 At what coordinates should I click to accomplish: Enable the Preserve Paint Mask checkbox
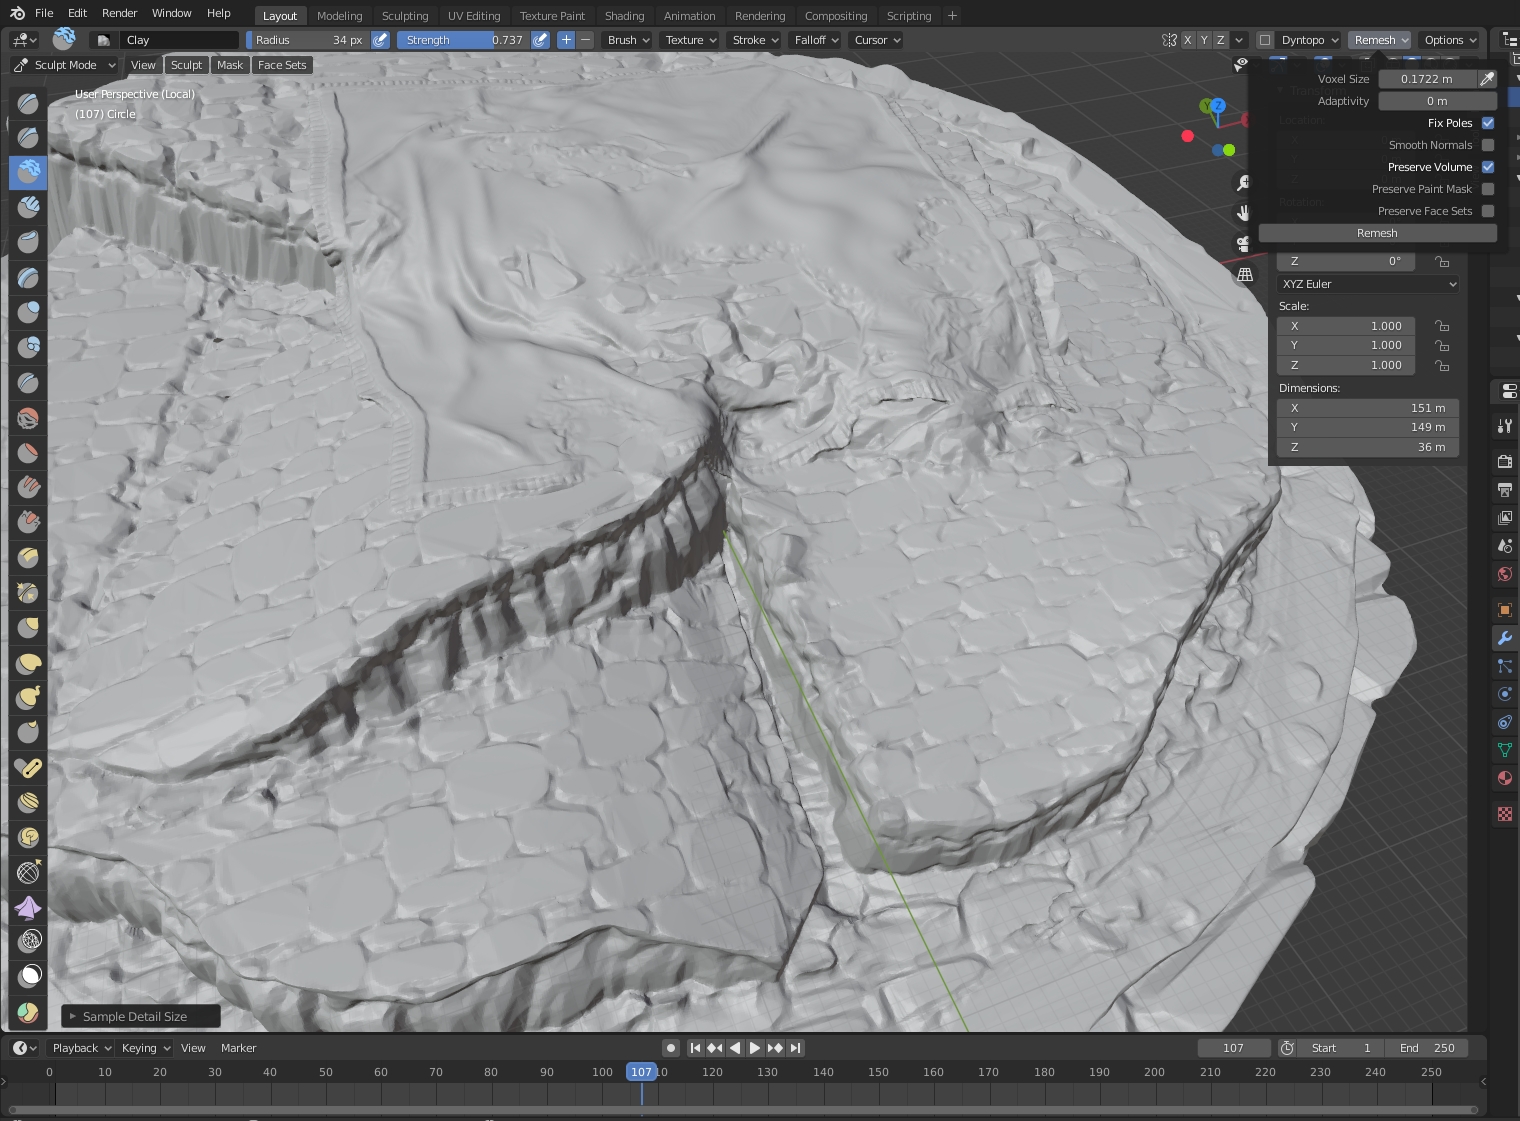coord(1488,189)
